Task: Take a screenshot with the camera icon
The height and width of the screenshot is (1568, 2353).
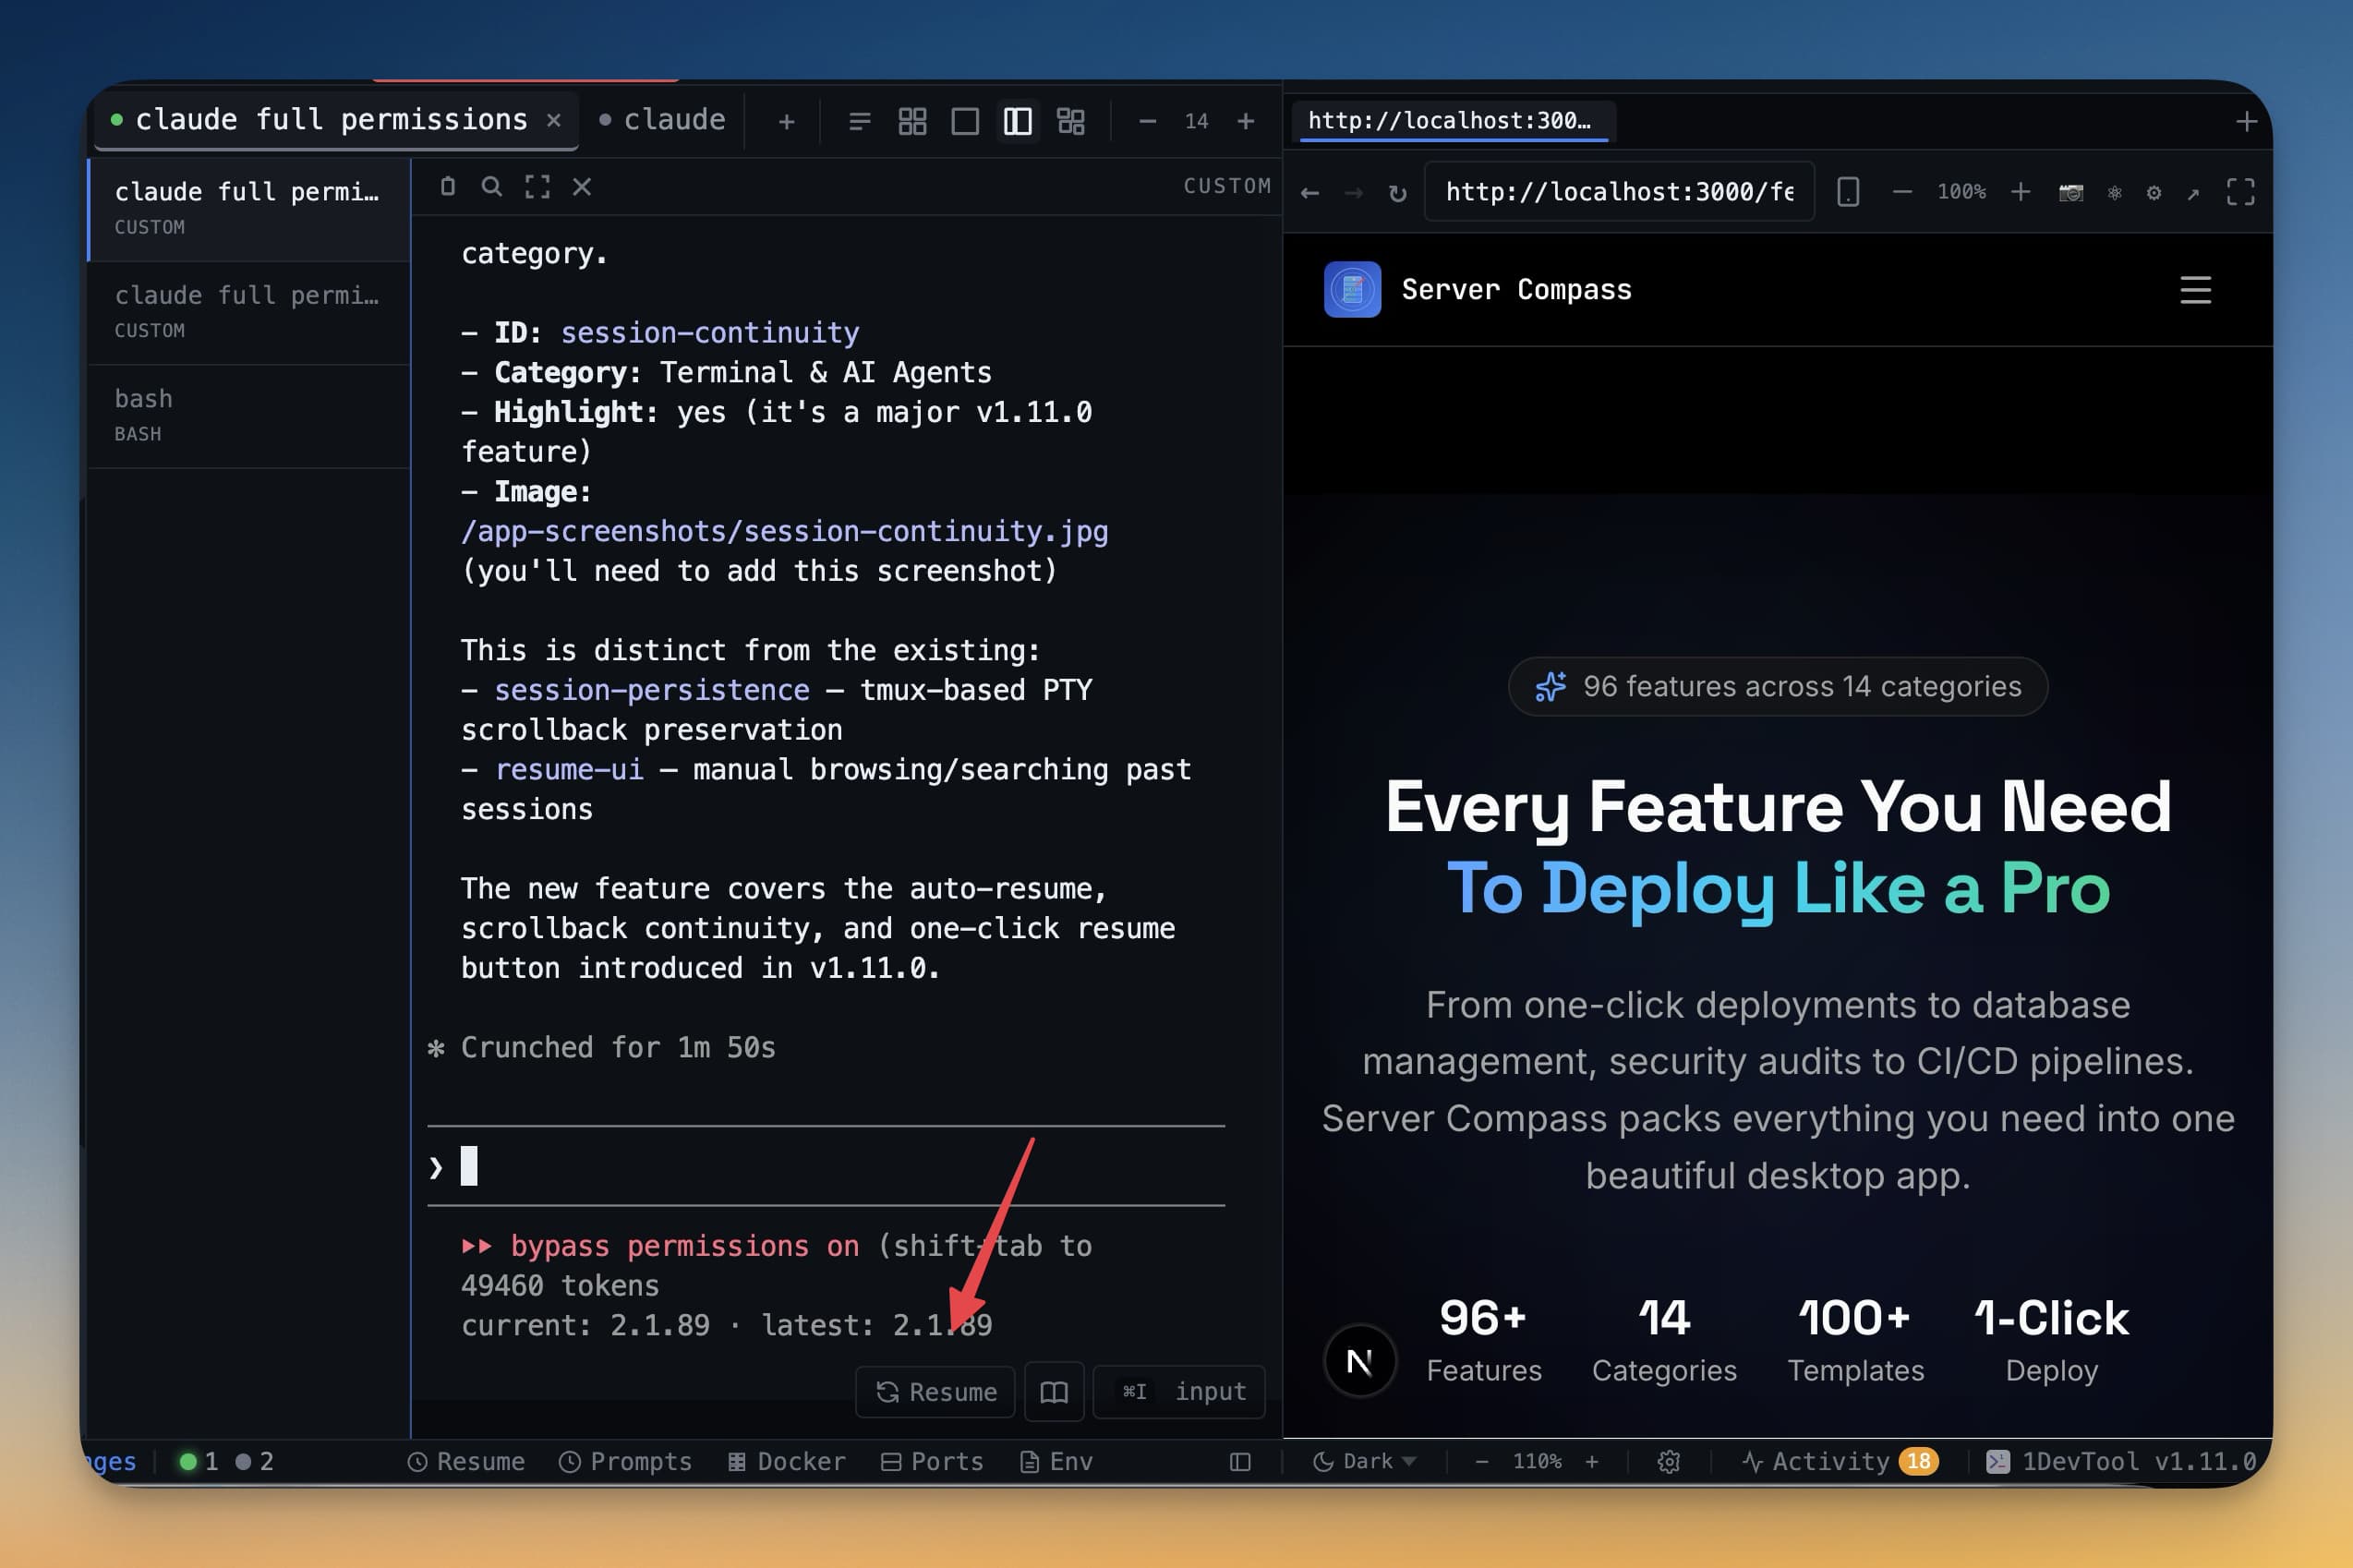Action: (2071, 192)
